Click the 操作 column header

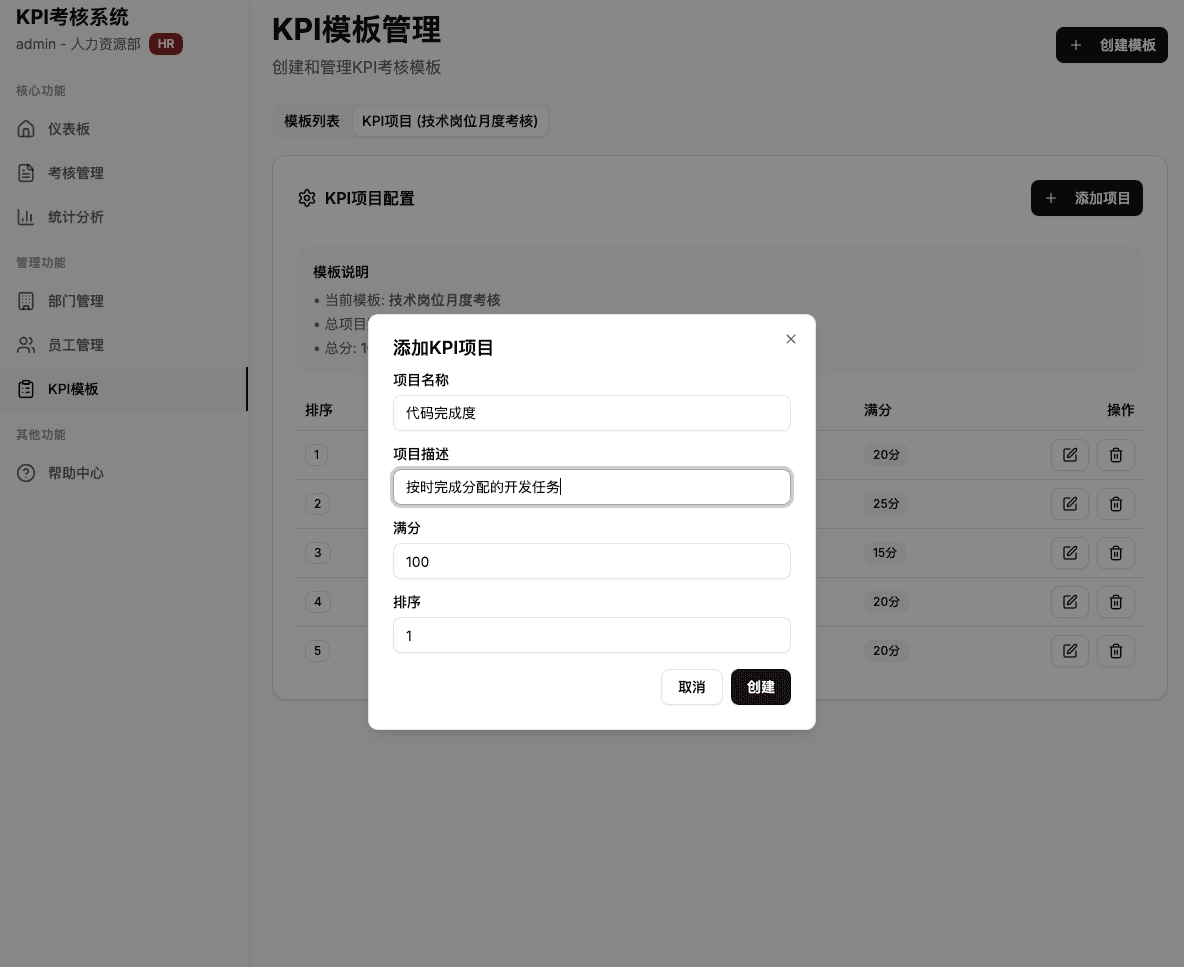pyautogui.click(x=1121, y=410)
